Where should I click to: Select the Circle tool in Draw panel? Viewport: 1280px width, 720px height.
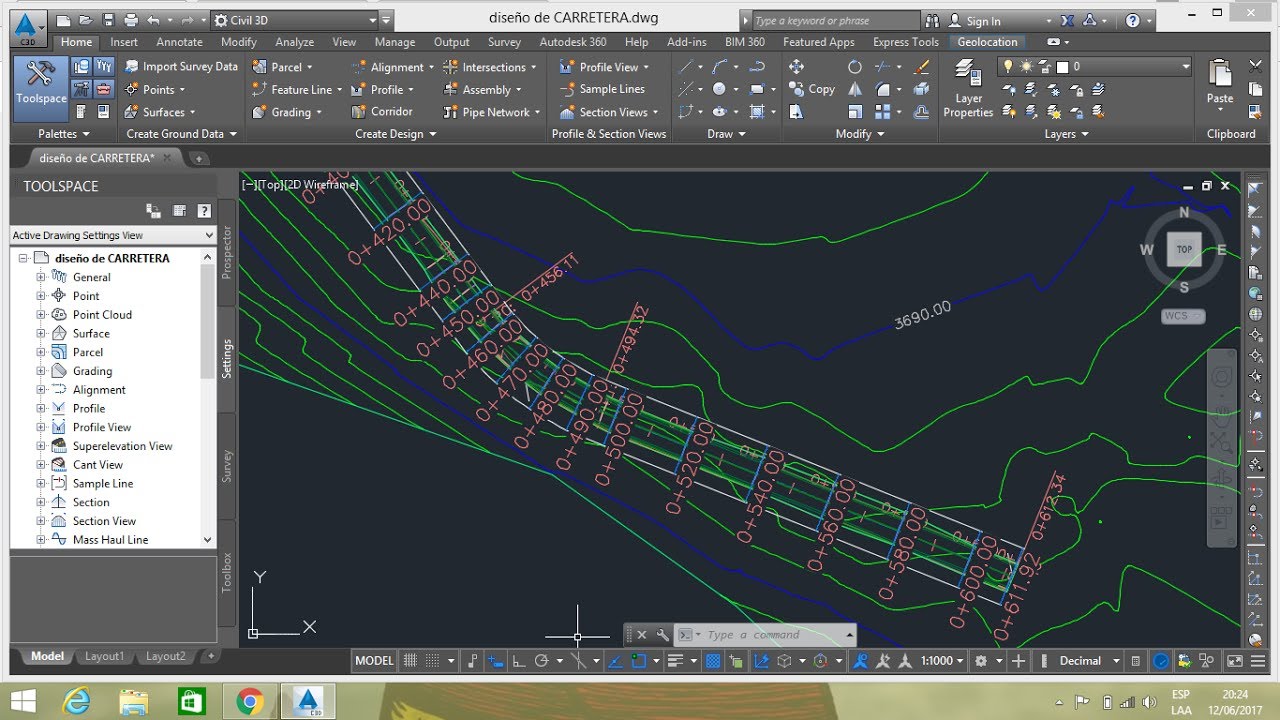pos(719,89)
